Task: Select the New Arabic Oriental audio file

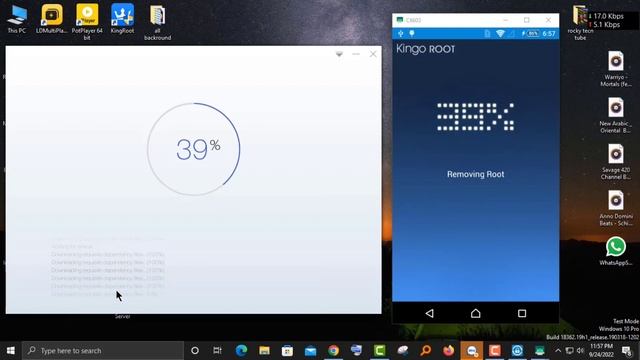Action: pos(616,115)
